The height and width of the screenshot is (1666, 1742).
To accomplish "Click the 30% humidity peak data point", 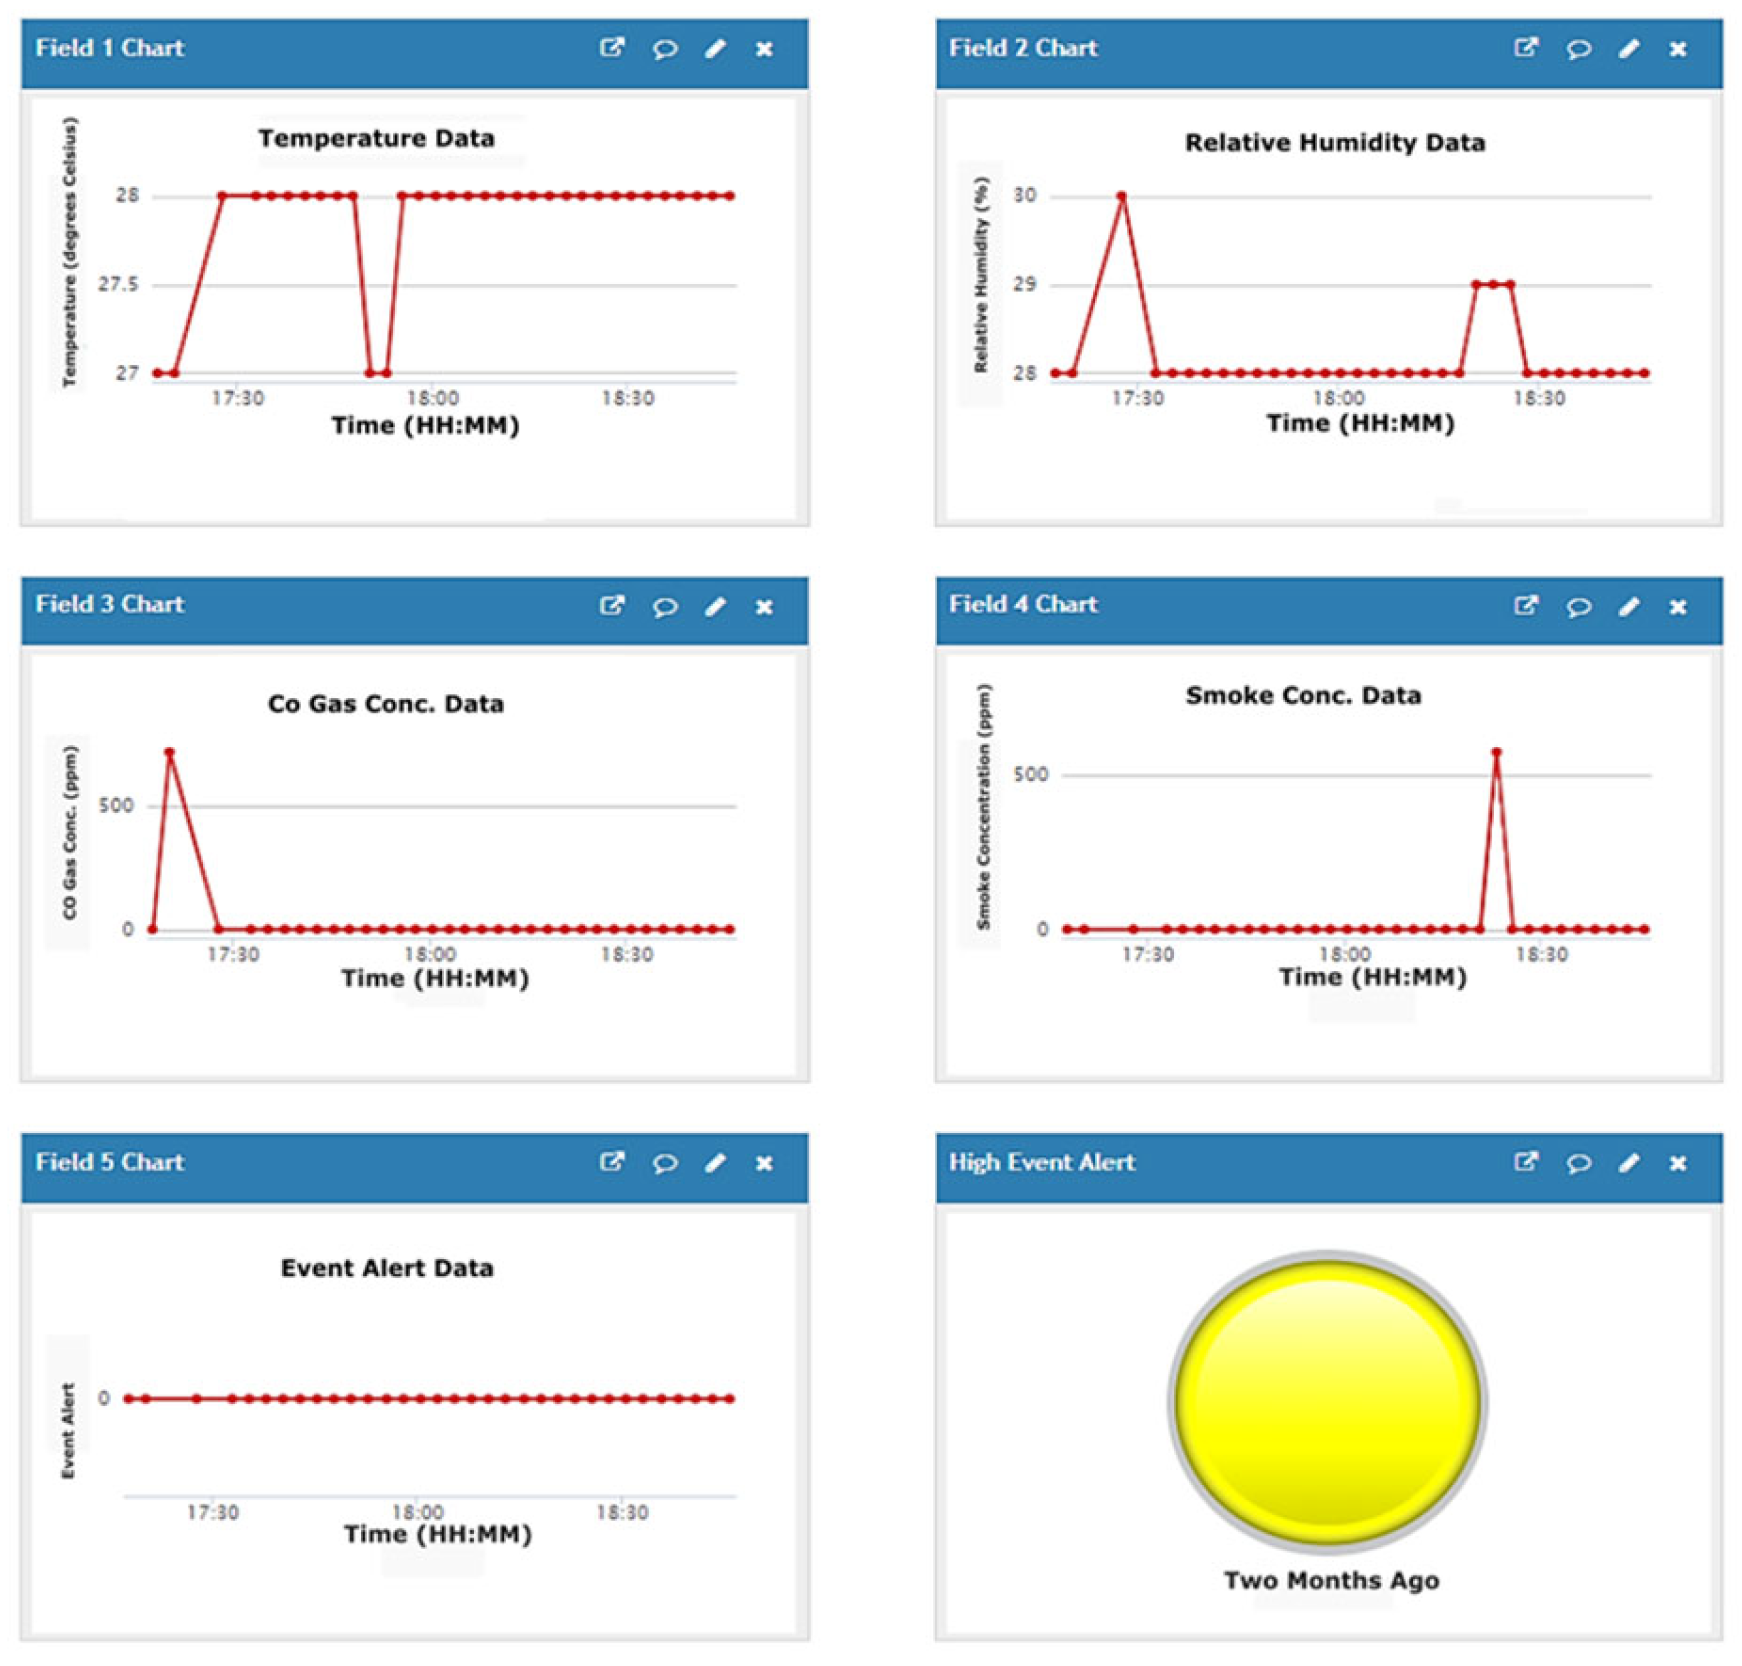I will tap(1122, 197).
